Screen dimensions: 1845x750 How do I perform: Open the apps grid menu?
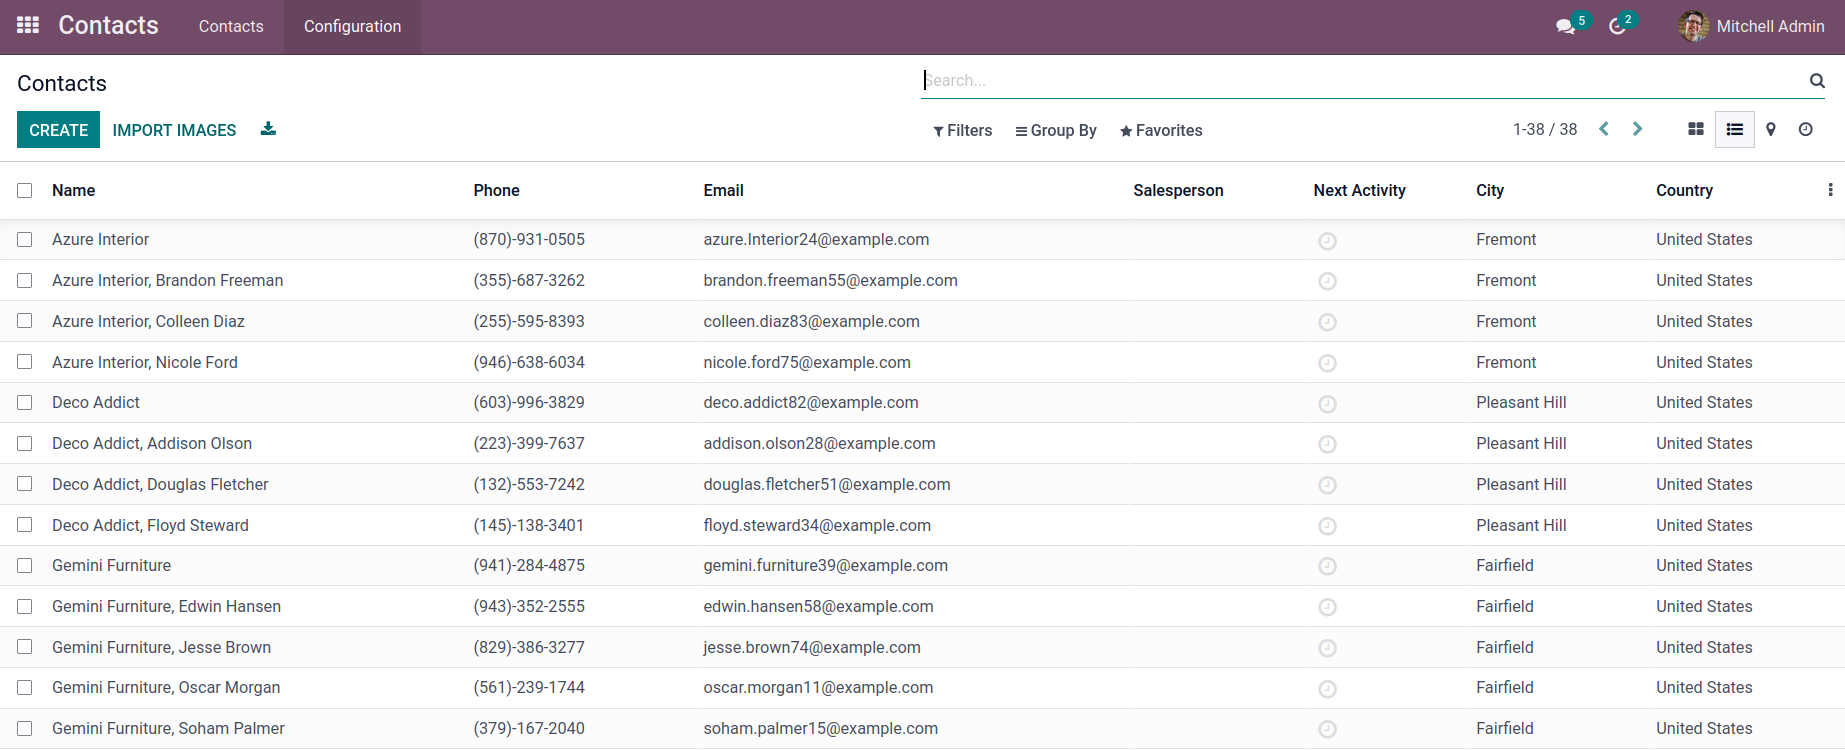(x=28, y=26)
